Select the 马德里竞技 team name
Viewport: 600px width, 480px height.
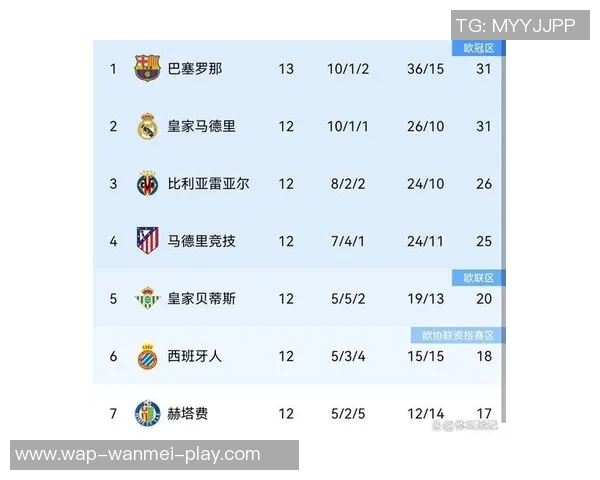point(202,241)
